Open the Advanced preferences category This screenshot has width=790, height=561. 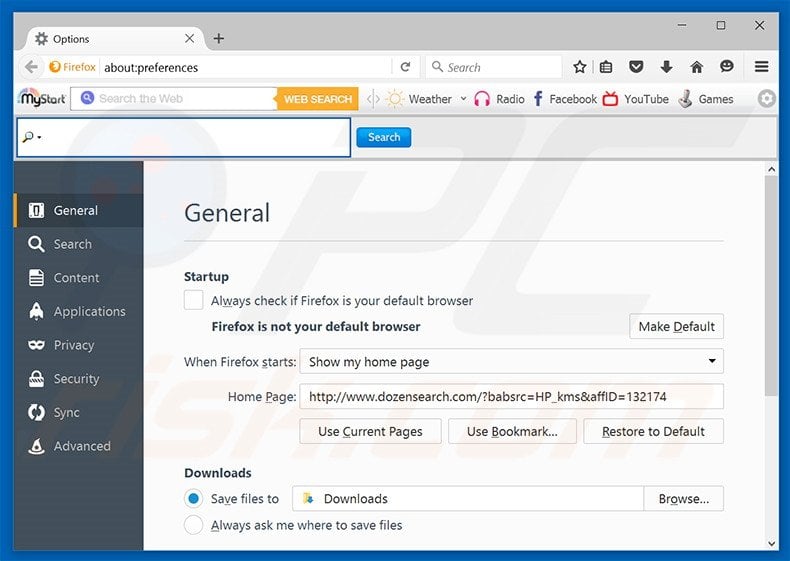click(78, 446)
